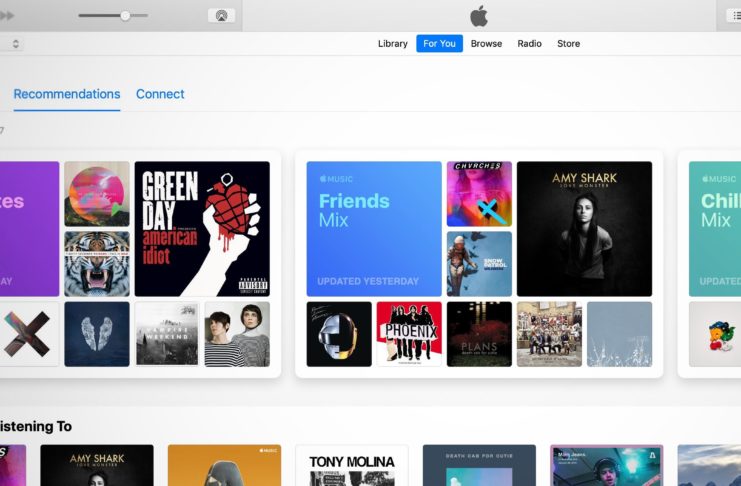The image size is (741, 486).
Task: Open the Radio tab
Action: (x=529, y=43)
